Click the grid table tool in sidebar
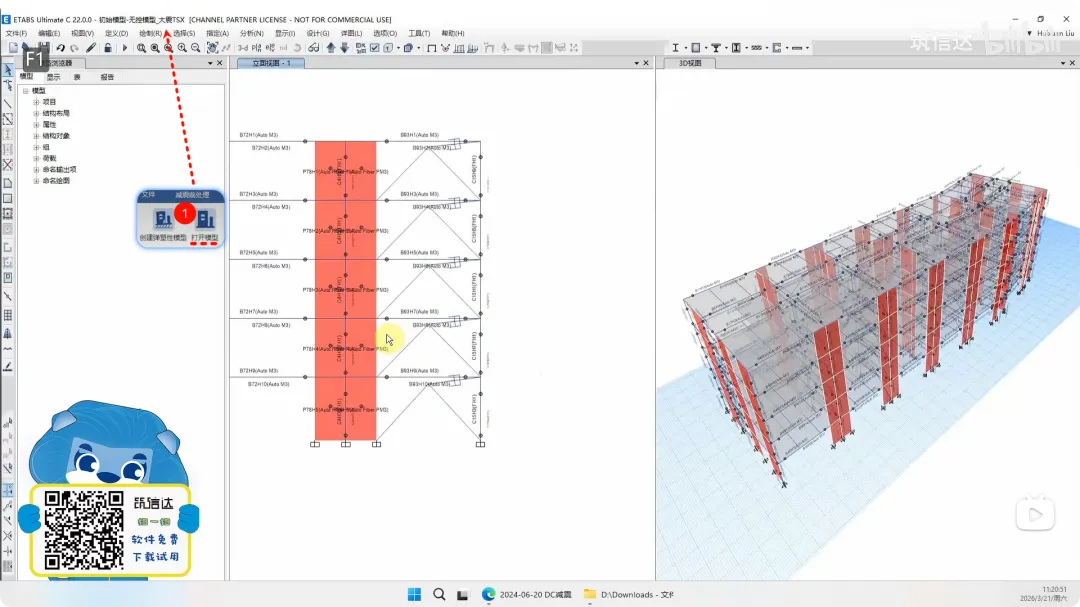The image size is (1080, 607). 8,315
